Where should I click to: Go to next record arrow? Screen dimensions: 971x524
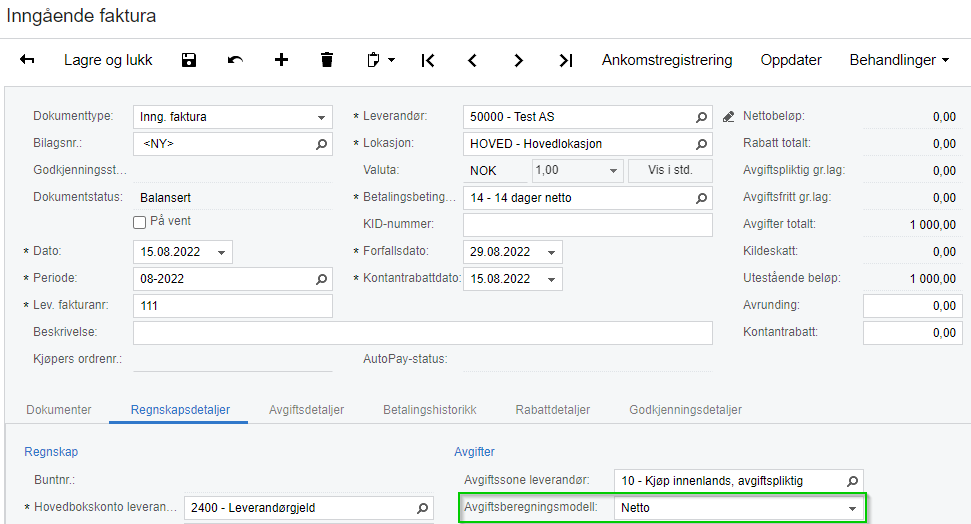(519, 60)
